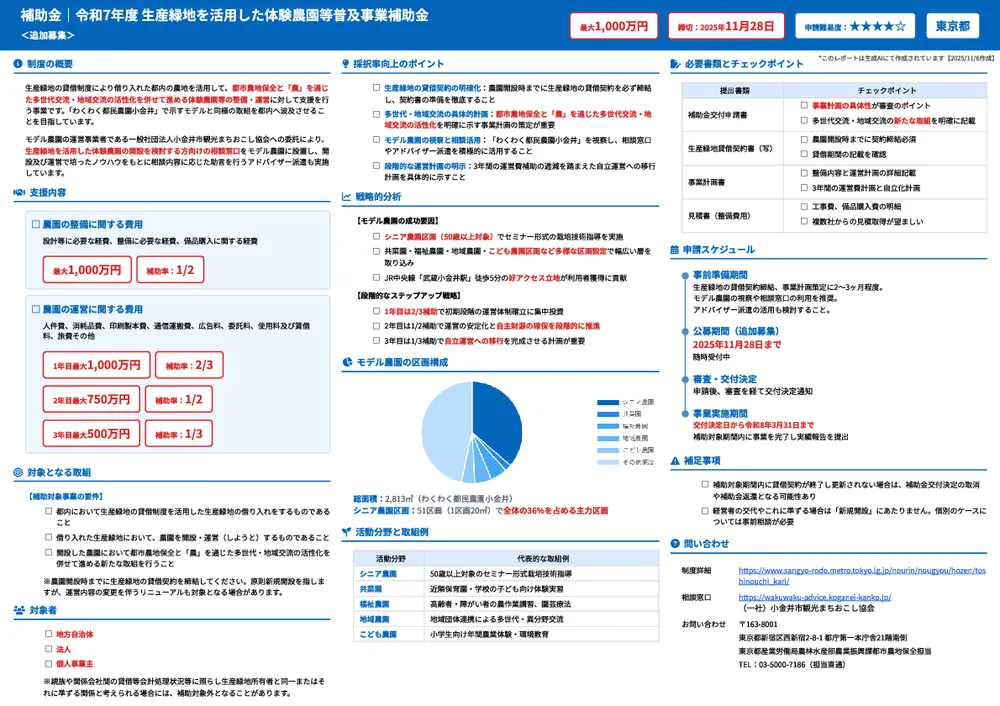
Task: Click the warning icon beside 補足事項
Action: (675, 461)
